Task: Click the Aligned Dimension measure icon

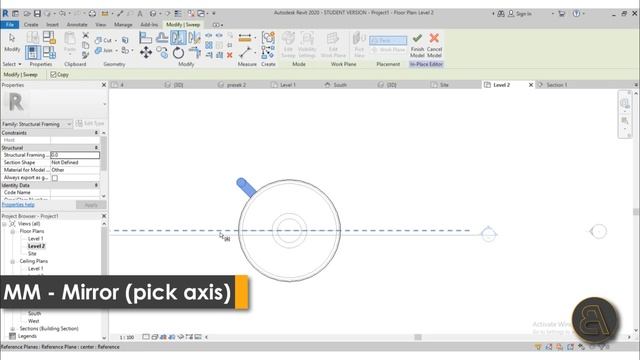Action: pyautogui.click(x=245, y=38)
